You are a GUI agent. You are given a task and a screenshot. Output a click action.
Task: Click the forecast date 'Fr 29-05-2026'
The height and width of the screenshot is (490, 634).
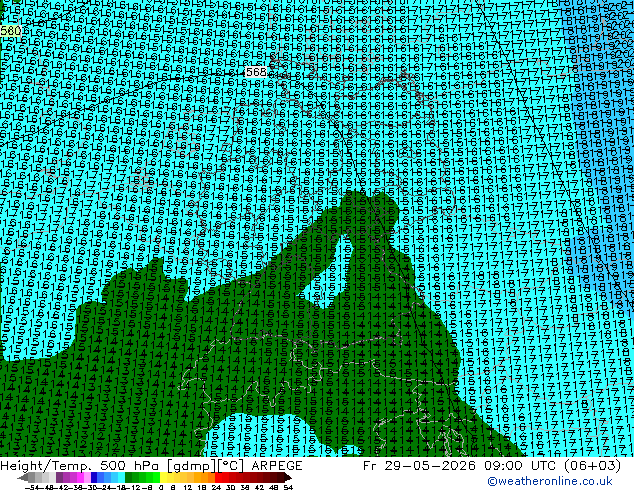tap(419, 466)
